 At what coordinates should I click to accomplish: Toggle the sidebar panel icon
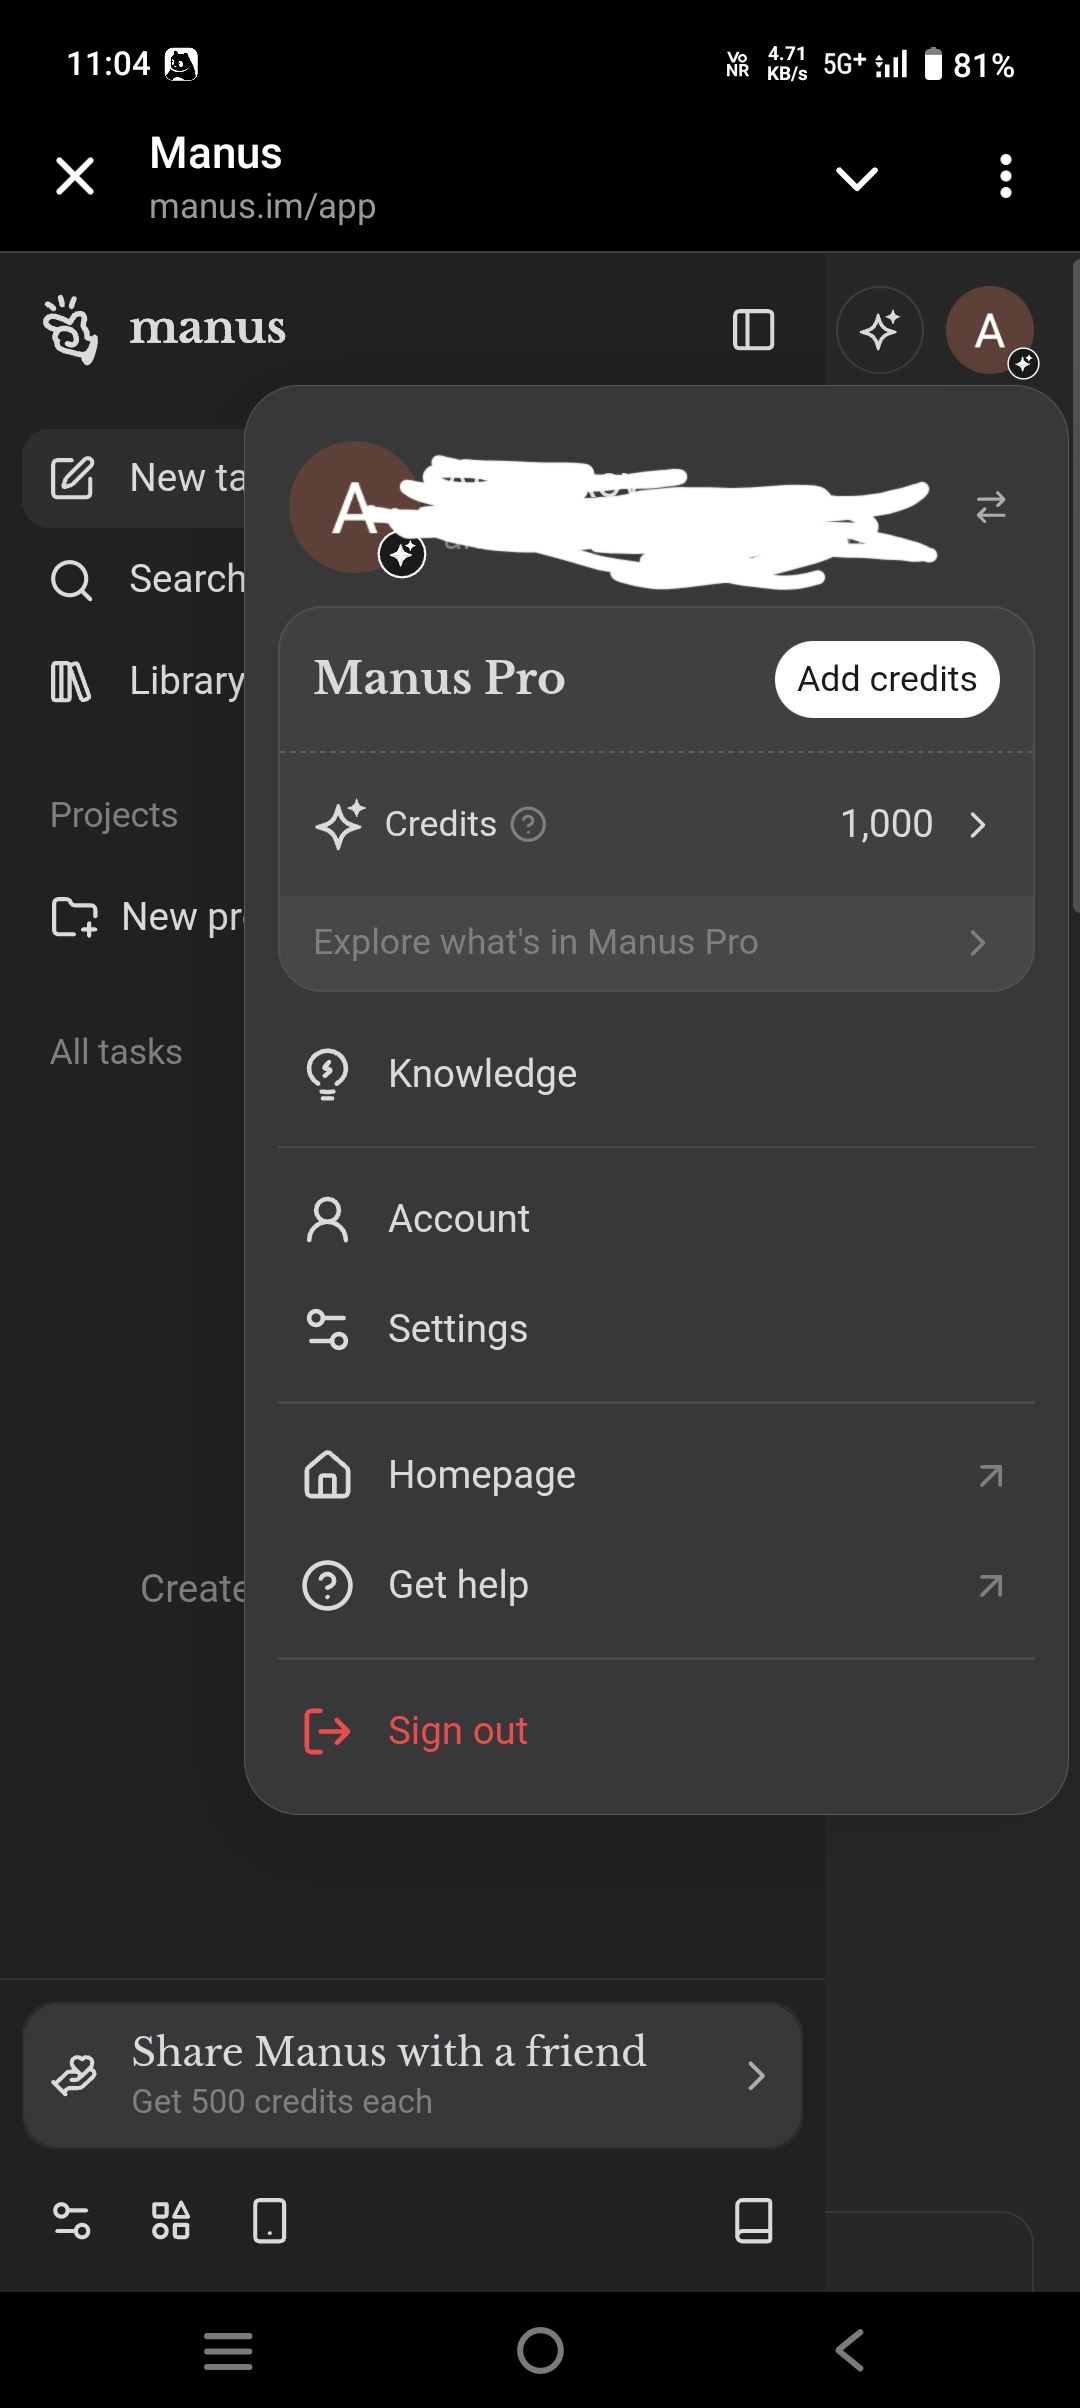click(753, 330)
